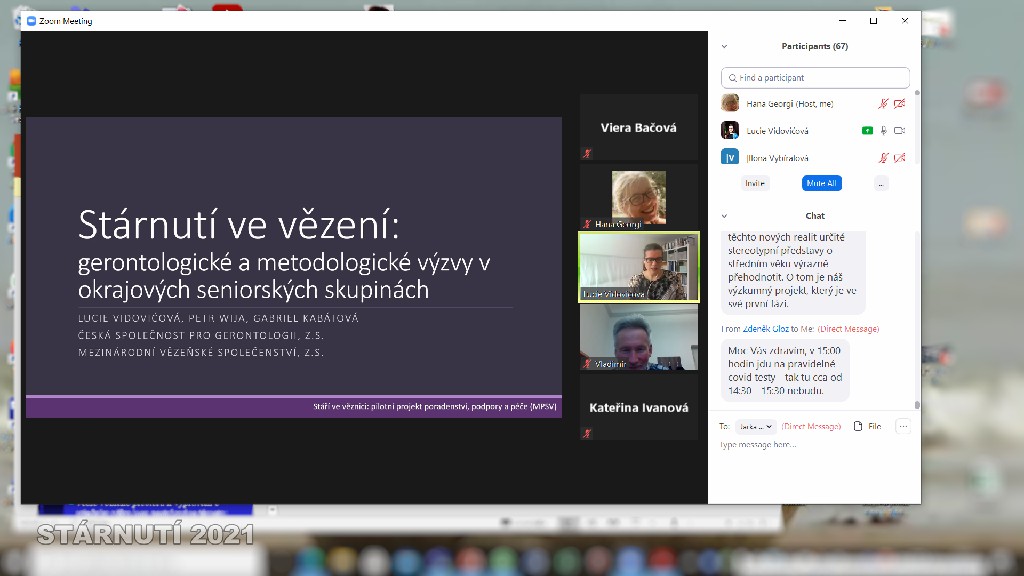Click Lucie Vidovićová's microphone icon
Screen dimensions: 1024x576
click(883, 131)
